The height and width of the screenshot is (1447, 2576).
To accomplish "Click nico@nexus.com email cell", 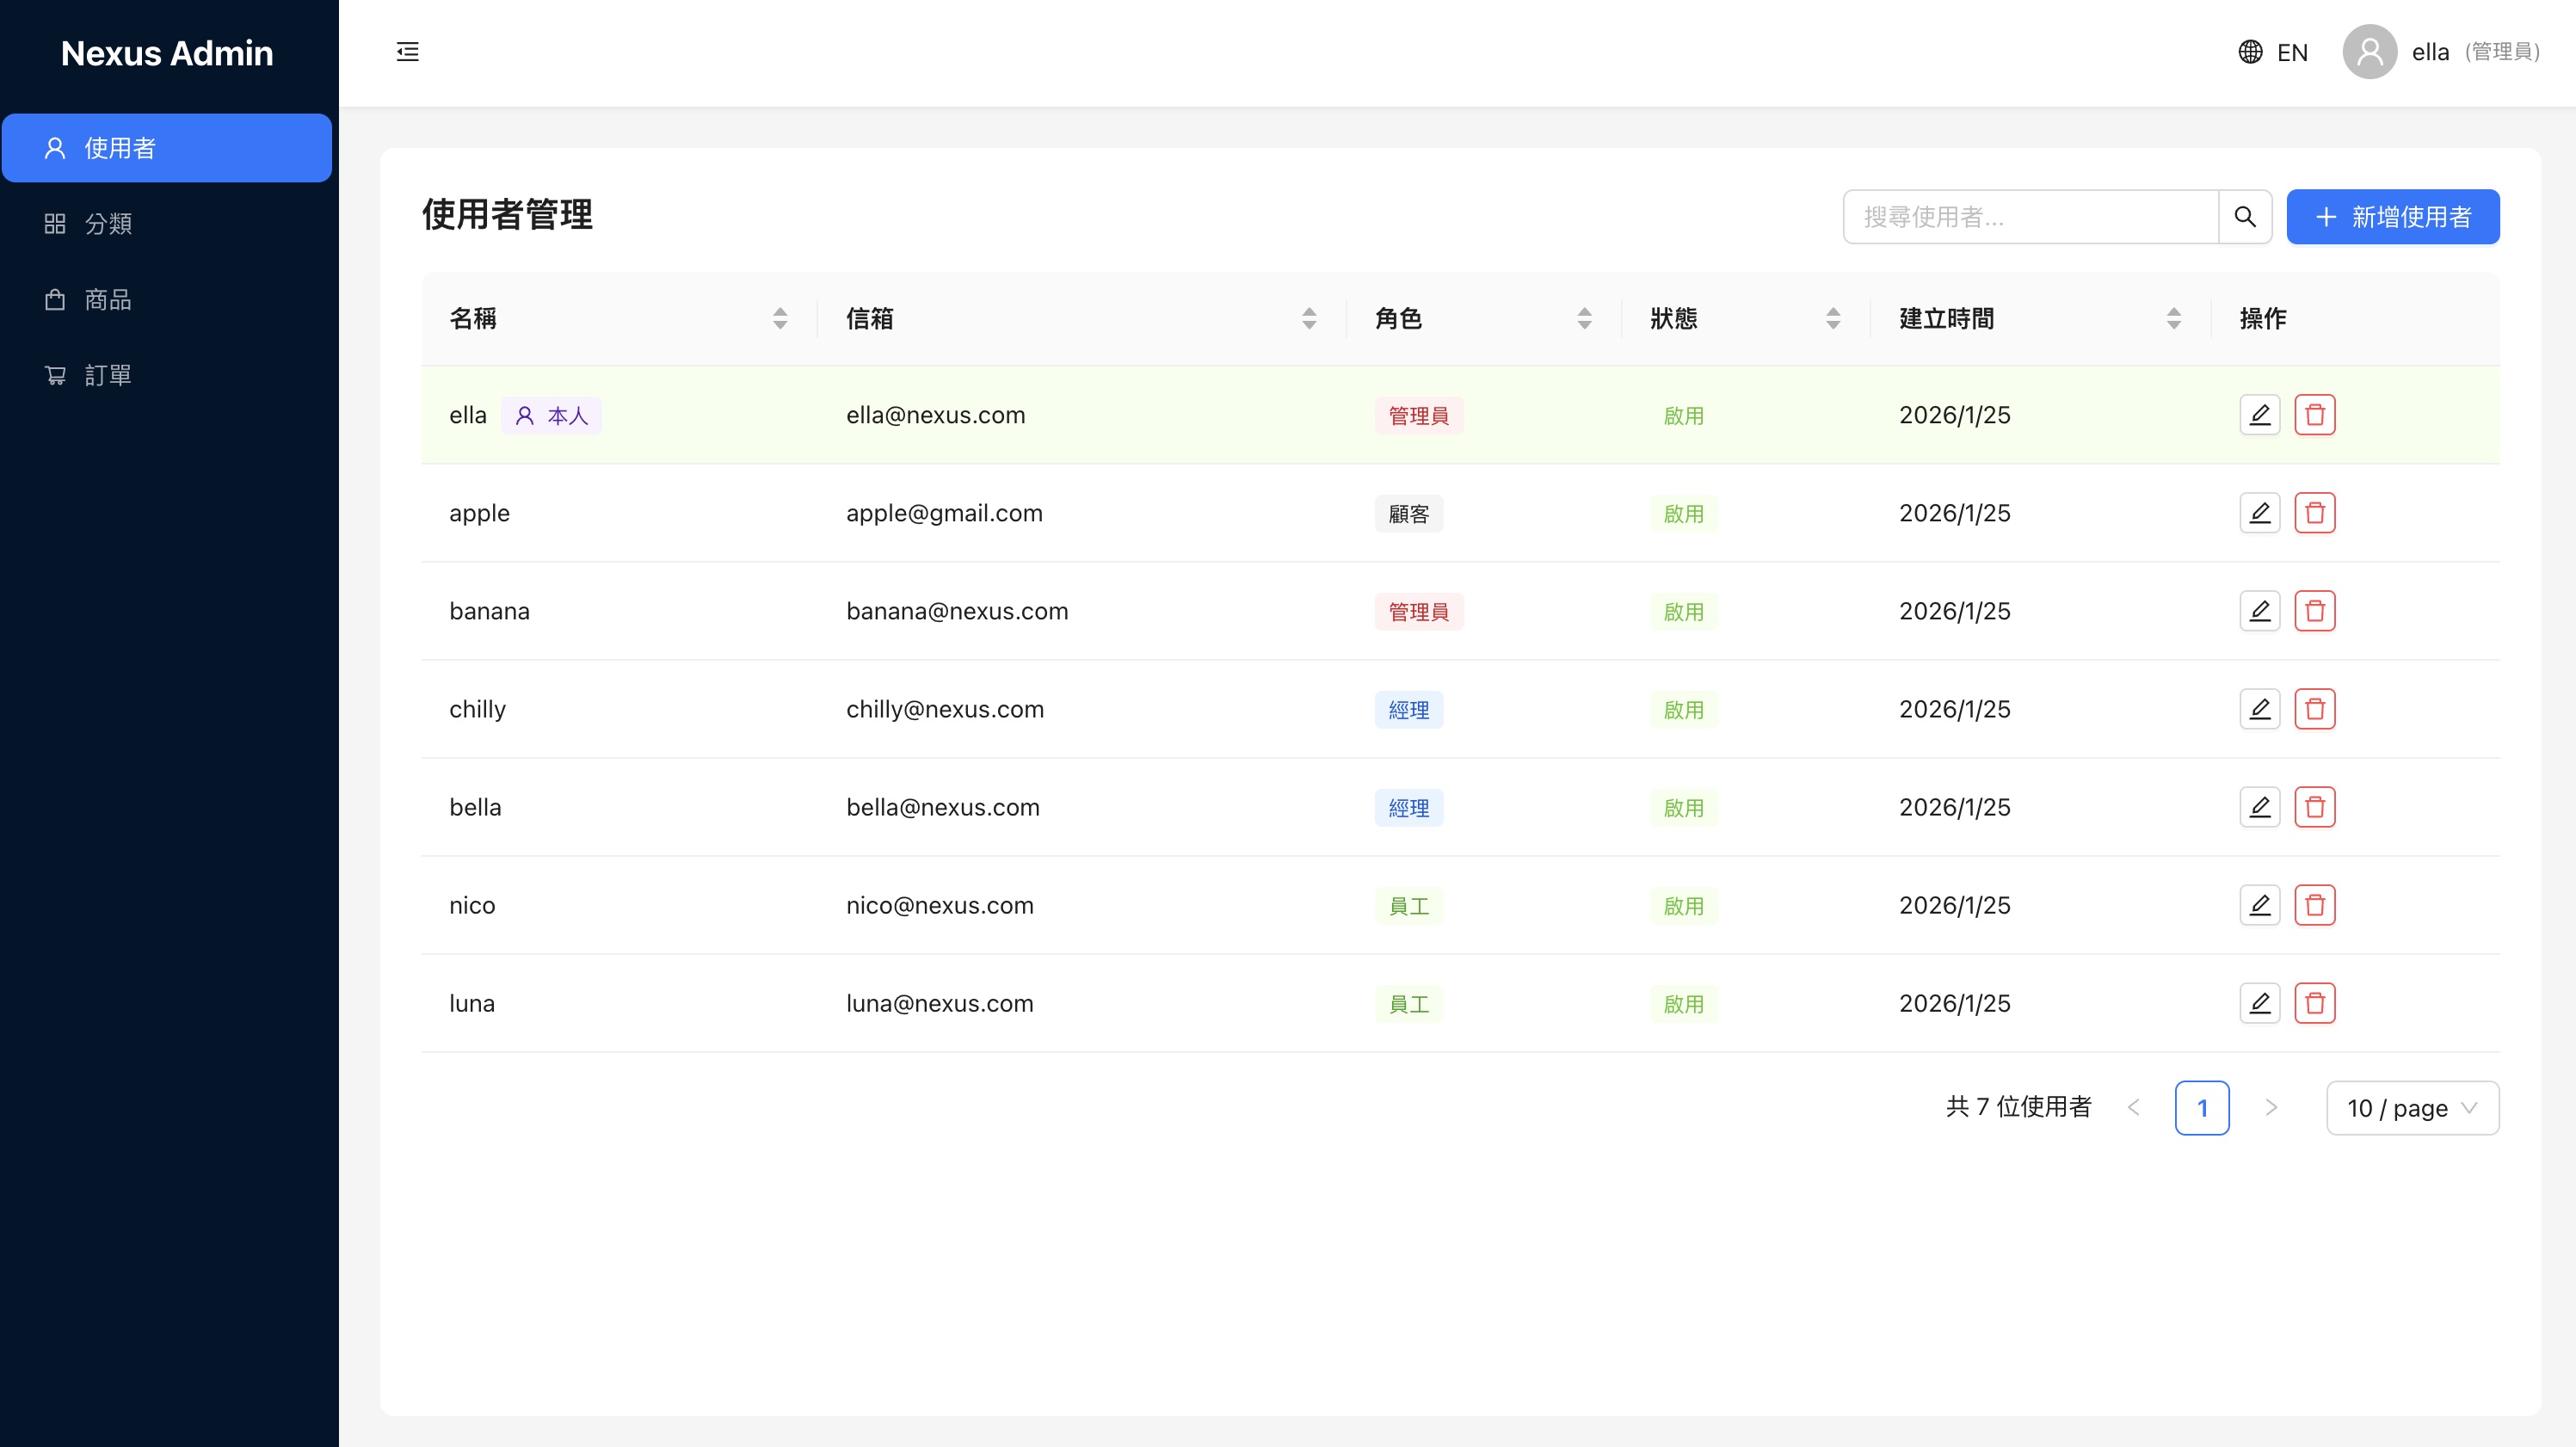I will 939,905.
